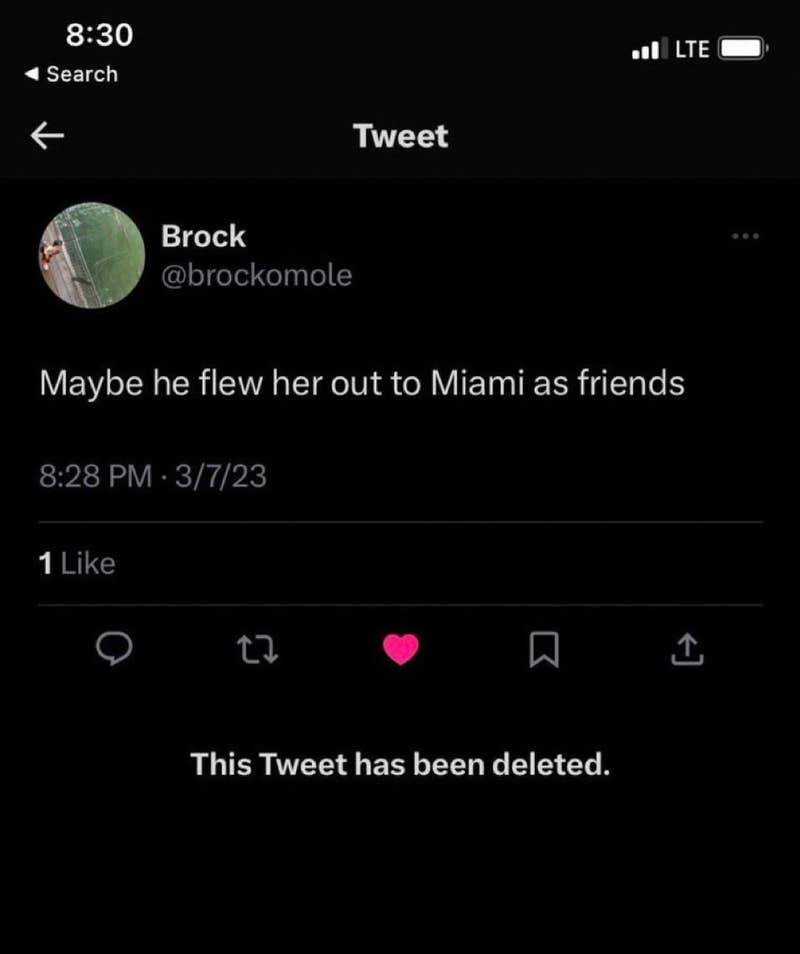Image resolution: width=800 pixels, height=954 pixels.
Task: Open the @brockomole handle
Action: click(256, 275)
